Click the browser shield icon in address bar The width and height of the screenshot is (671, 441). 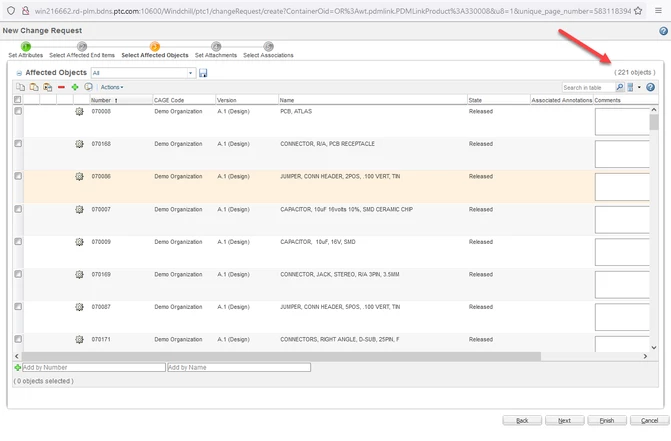(x=11, y=11)
